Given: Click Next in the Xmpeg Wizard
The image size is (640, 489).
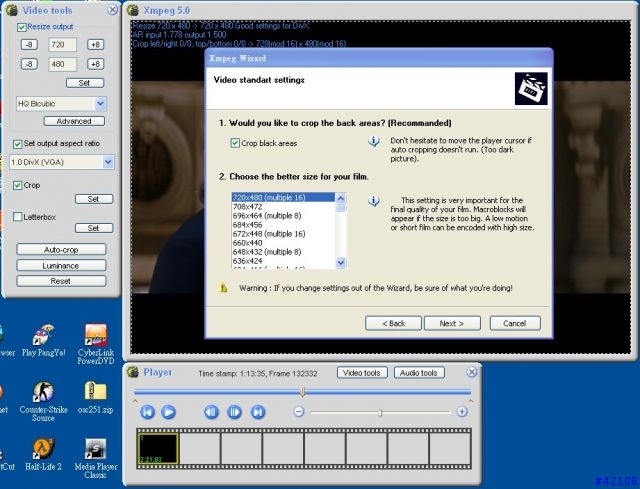Looking at the screenshot, I should (452, 323).
